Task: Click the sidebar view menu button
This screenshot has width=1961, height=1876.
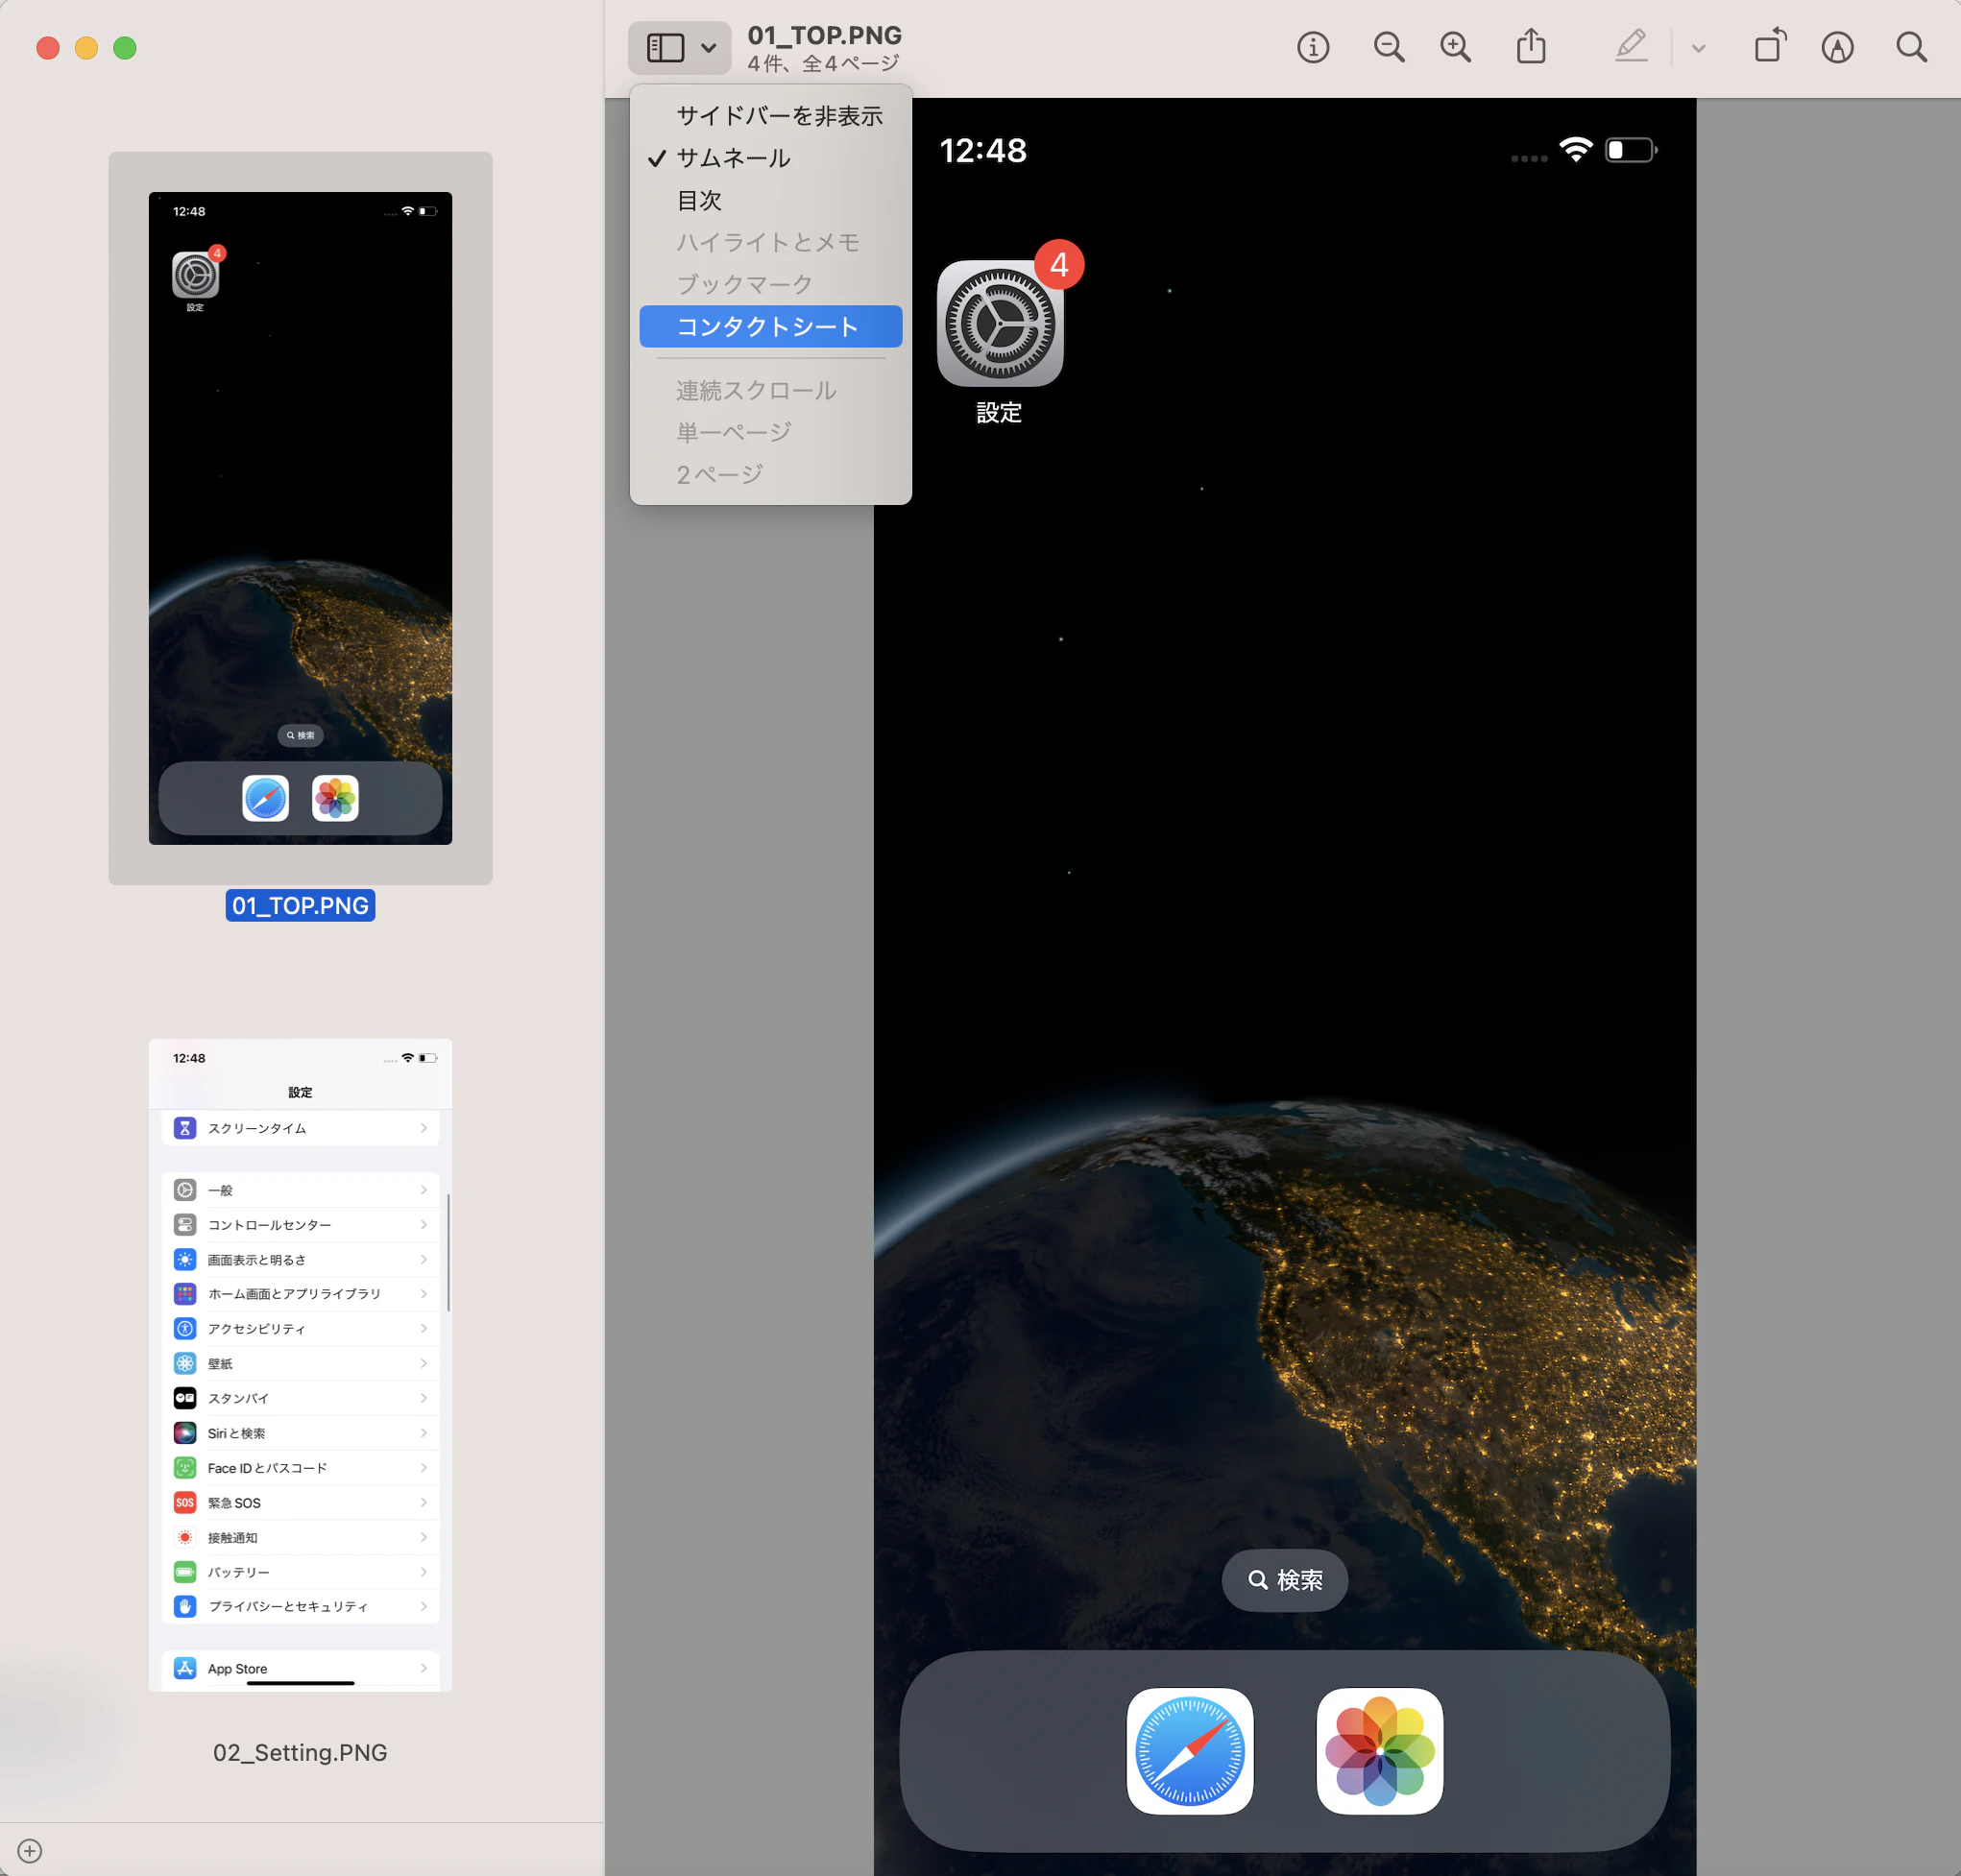Action: [x=665, y=47]
